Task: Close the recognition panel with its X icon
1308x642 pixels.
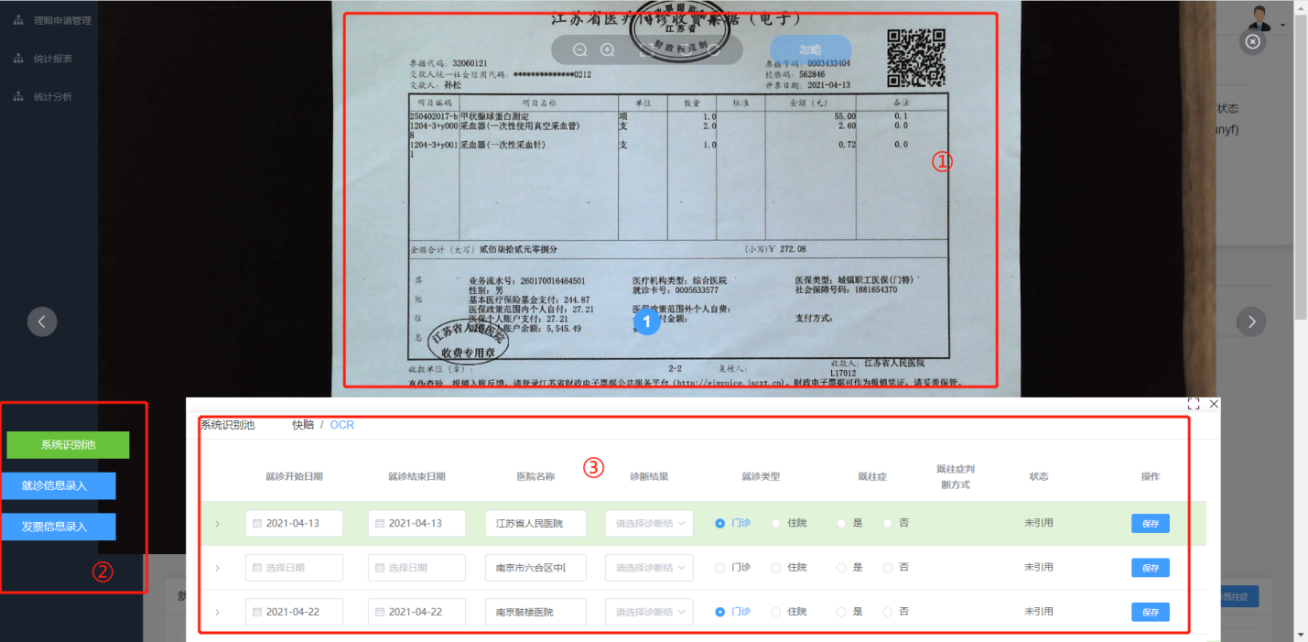Action: 1214,404
